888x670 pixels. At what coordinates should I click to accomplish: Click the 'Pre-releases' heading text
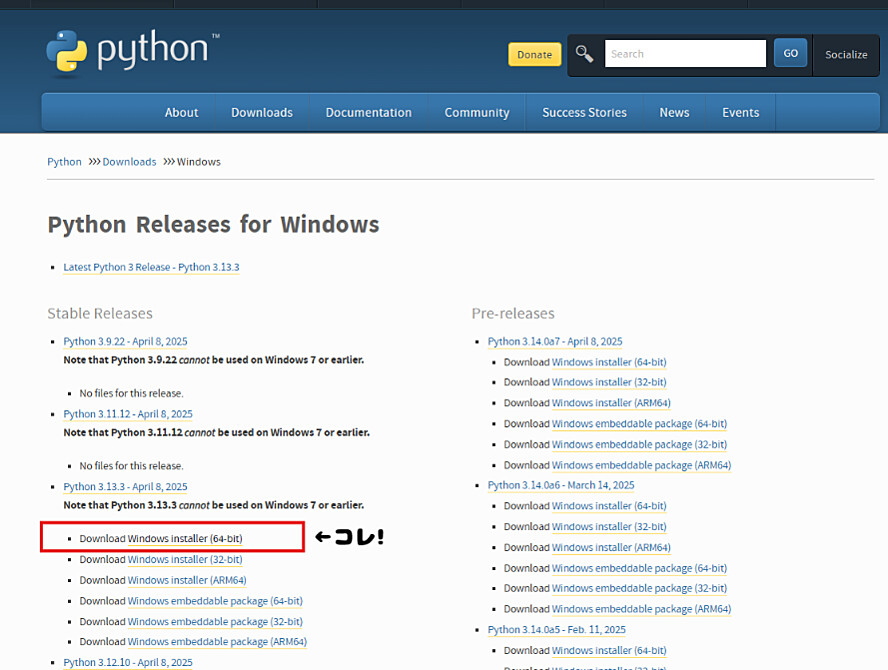tap(513, 313)
